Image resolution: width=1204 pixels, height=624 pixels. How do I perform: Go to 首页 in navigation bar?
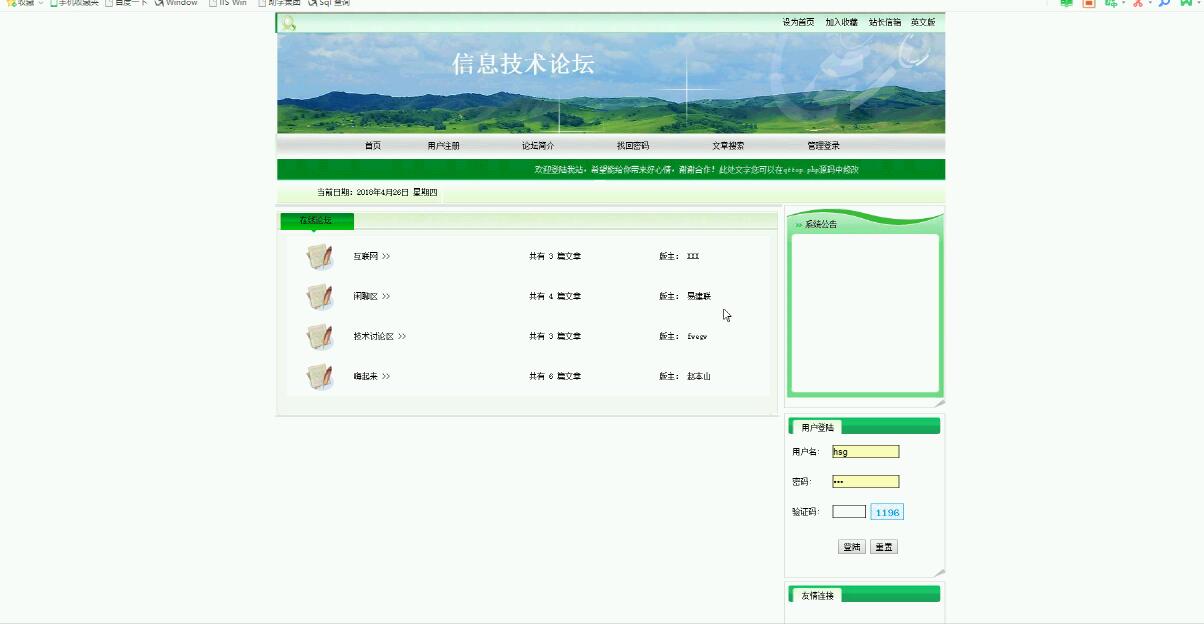tap(372, 146)
